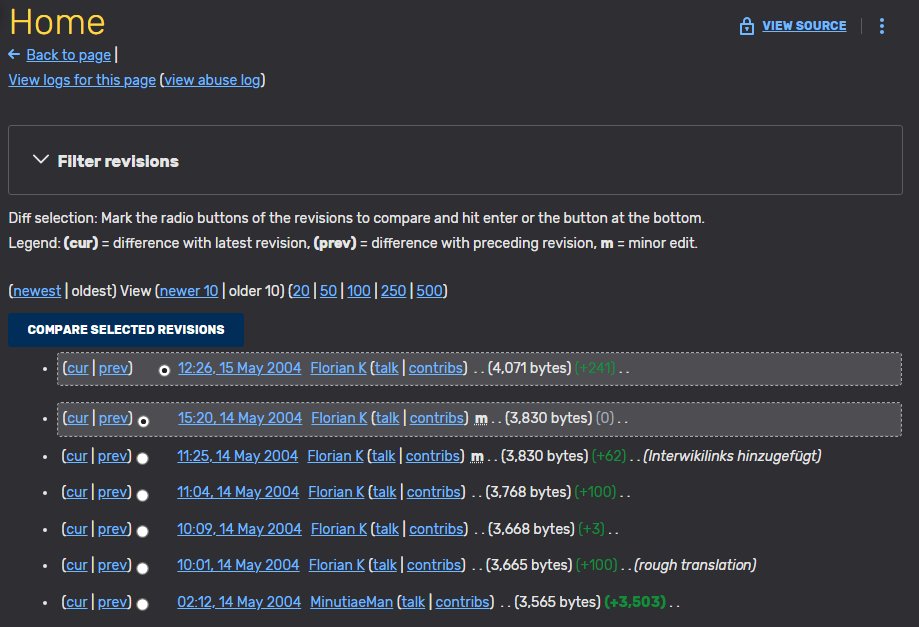Viewport: 919px width, 627px height.
Task: Open the 11:04, 14 May 2004 revision
Action: [238, 492]
